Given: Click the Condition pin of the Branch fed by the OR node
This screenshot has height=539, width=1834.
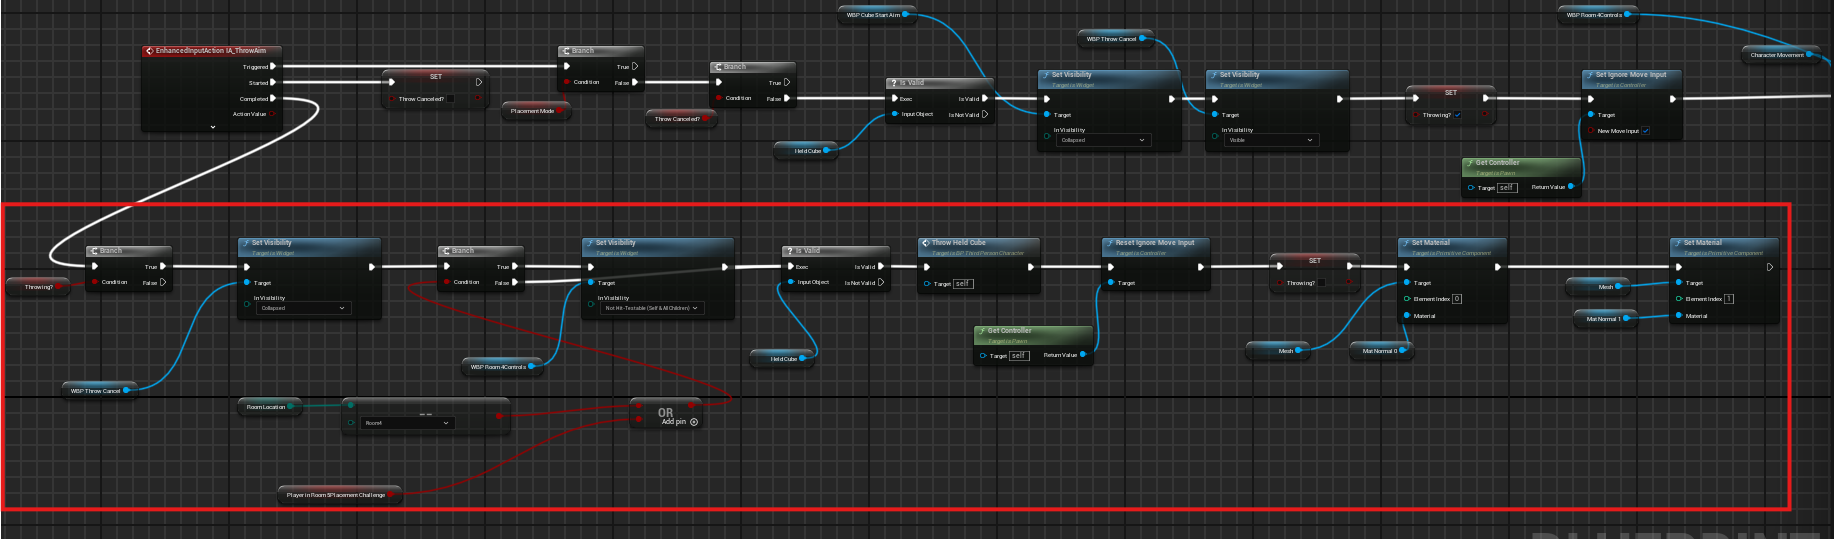Looking at the screenshot, I should (446, 283).
